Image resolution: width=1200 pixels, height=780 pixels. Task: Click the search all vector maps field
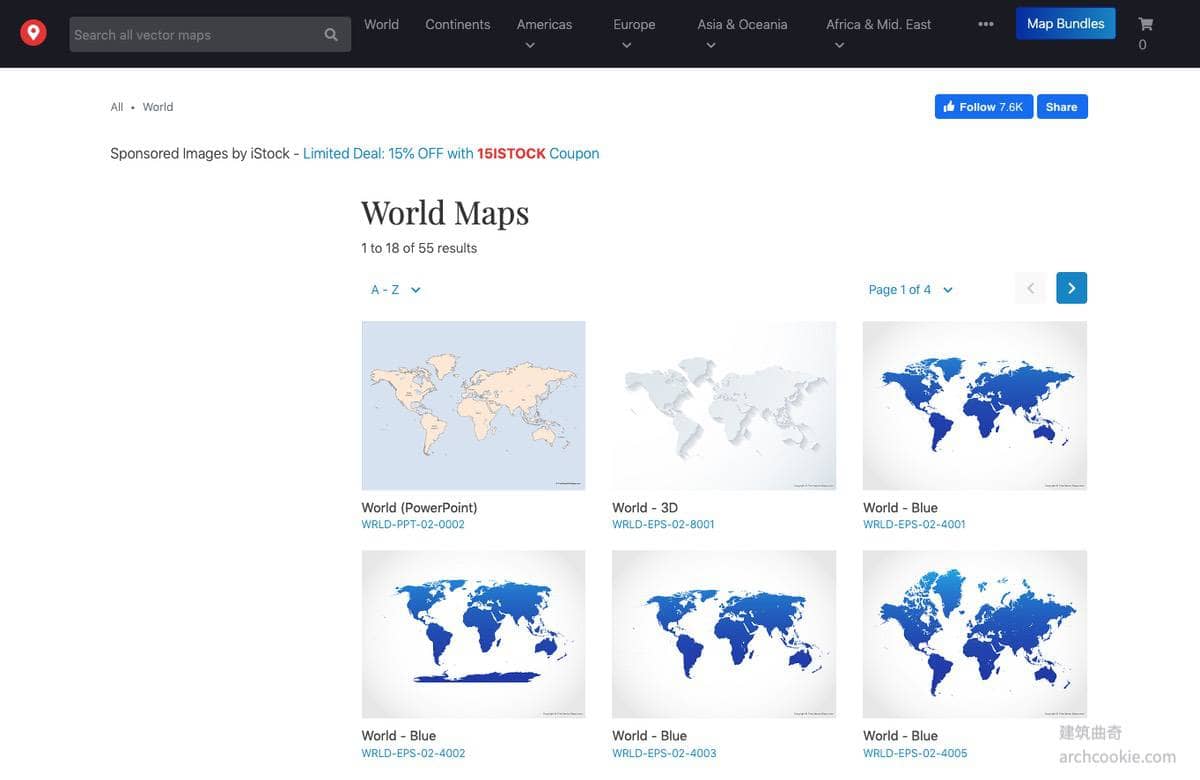click(195, 35)
